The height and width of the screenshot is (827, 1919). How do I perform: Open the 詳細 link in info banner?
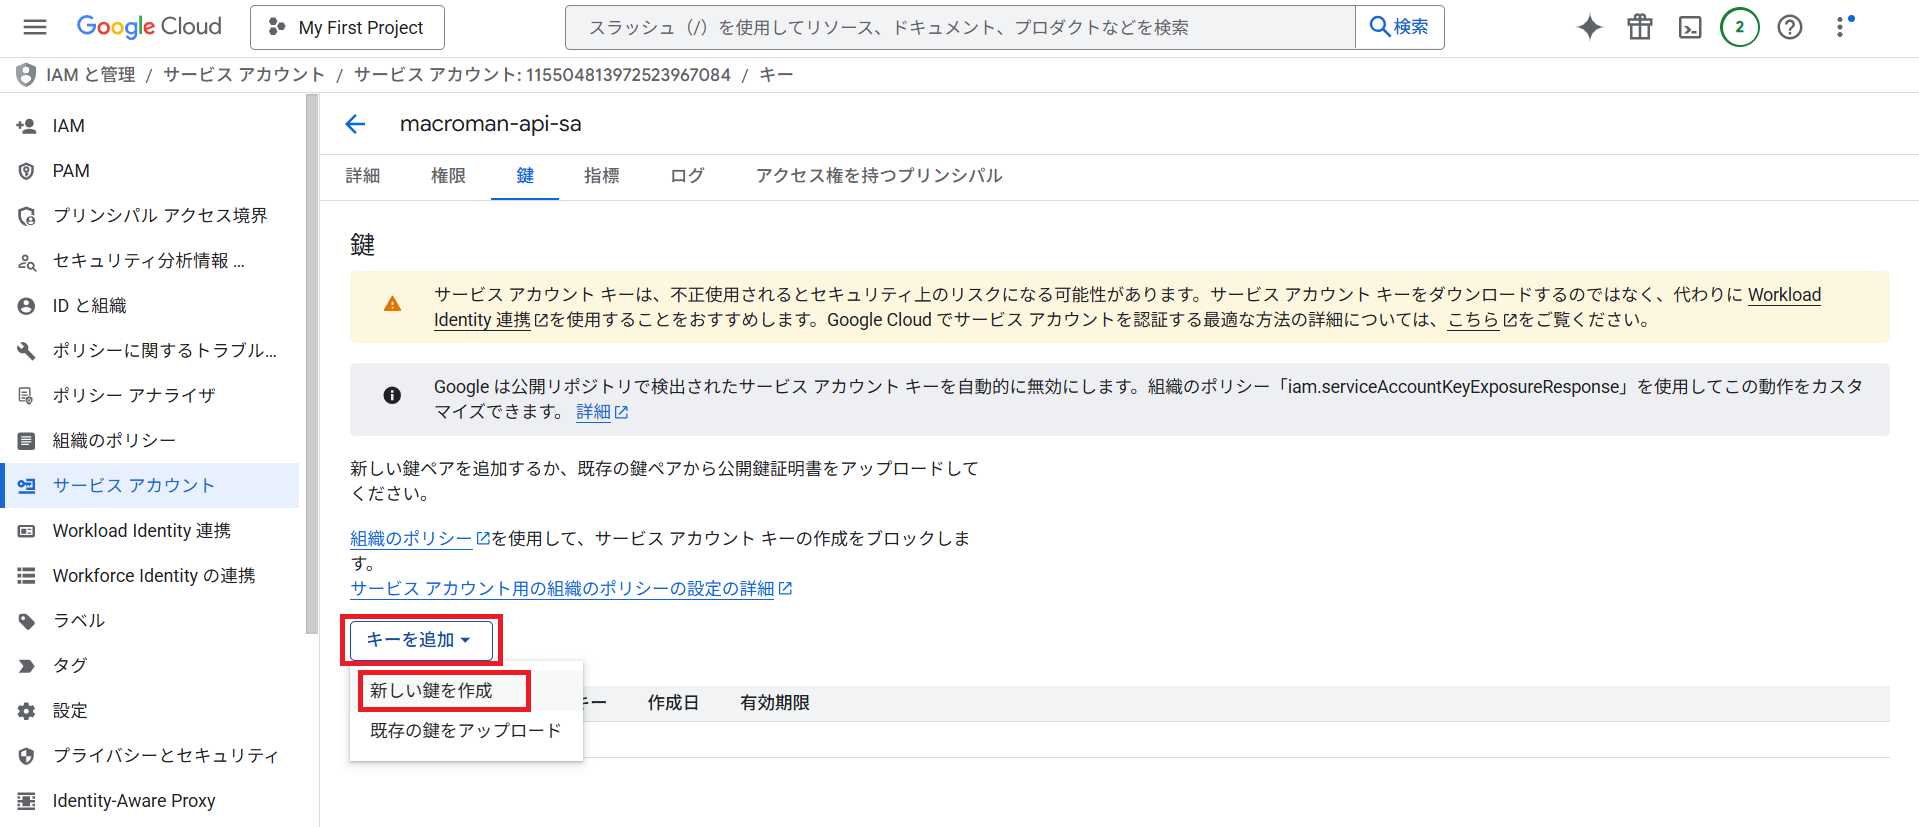point(602,412)
